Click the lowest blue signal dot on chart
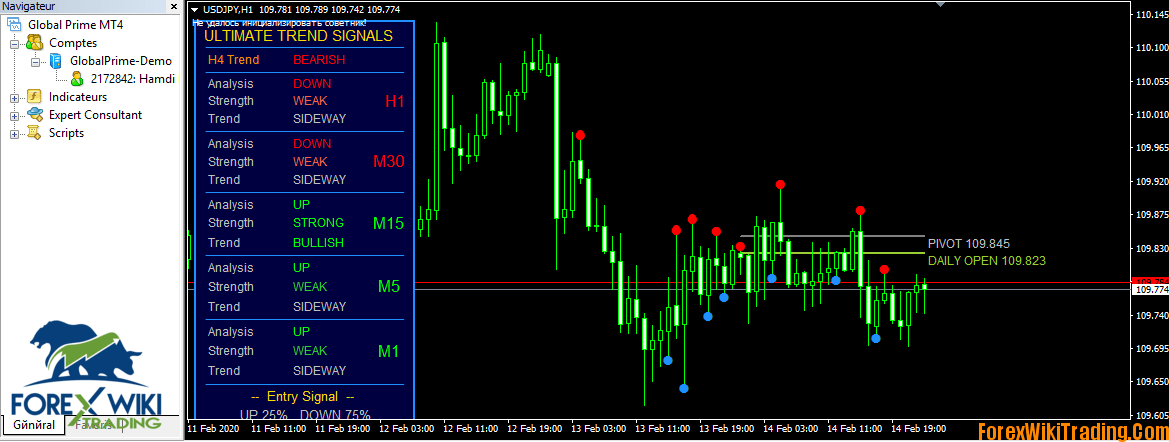Screen dimensions: 1169x442 [x=684, y=388]
